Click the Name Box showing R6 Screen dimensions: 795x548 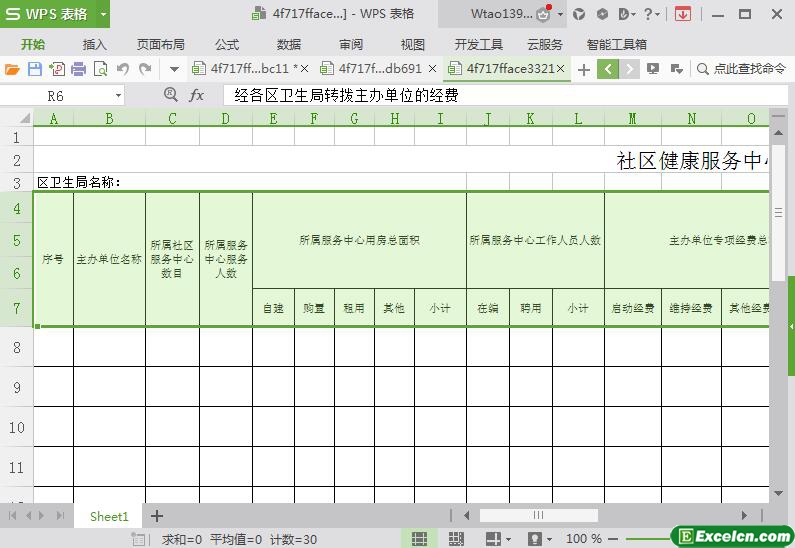click(56, 96)
